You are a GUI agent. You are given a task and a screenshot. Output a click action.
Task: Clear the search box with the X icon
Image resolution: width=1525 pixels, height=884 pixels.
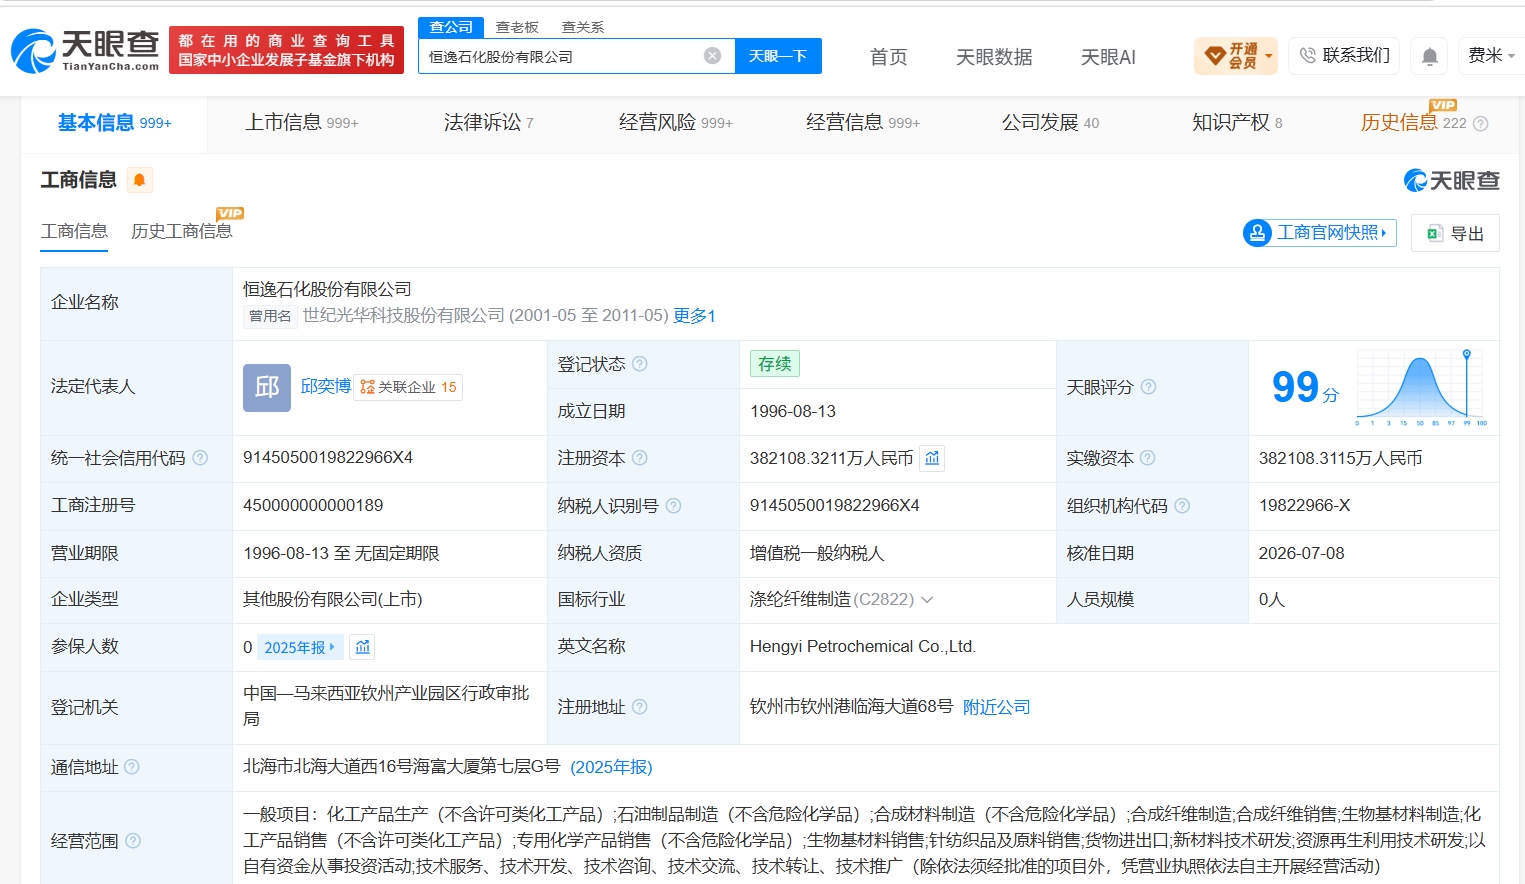tap(712, 56)
